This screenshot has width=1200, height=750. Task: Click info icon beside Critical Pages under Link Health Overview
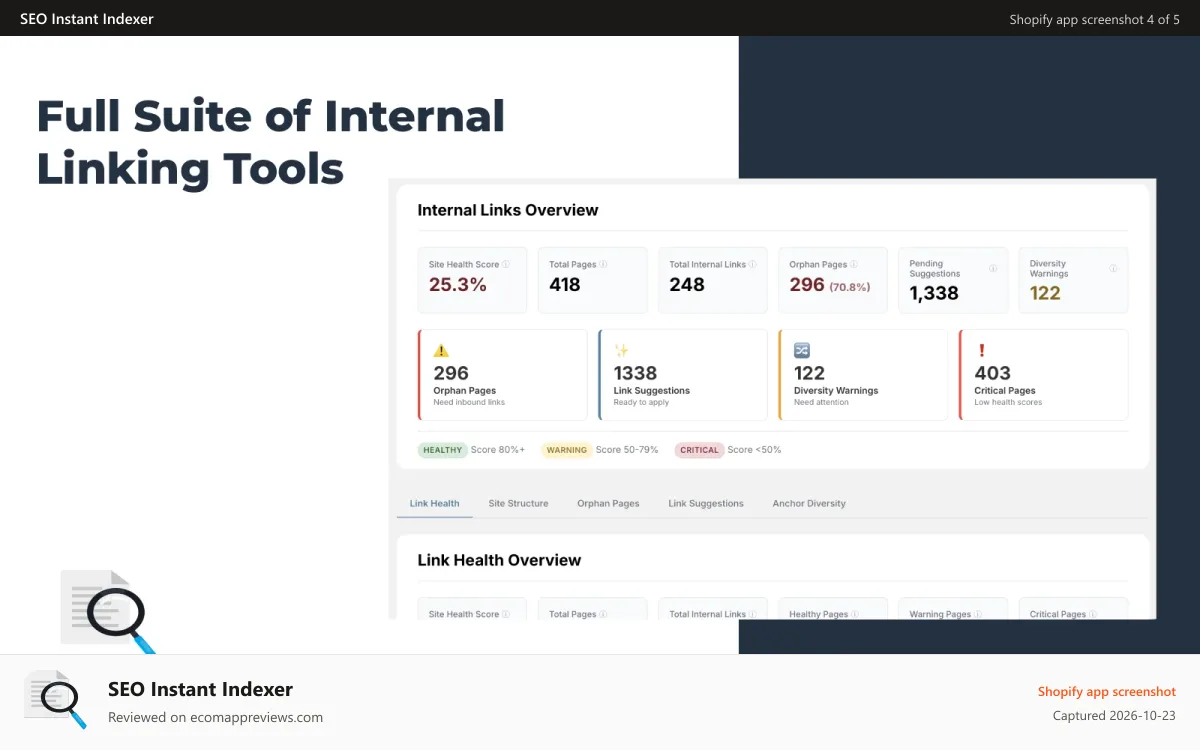tap(1093, 614)
